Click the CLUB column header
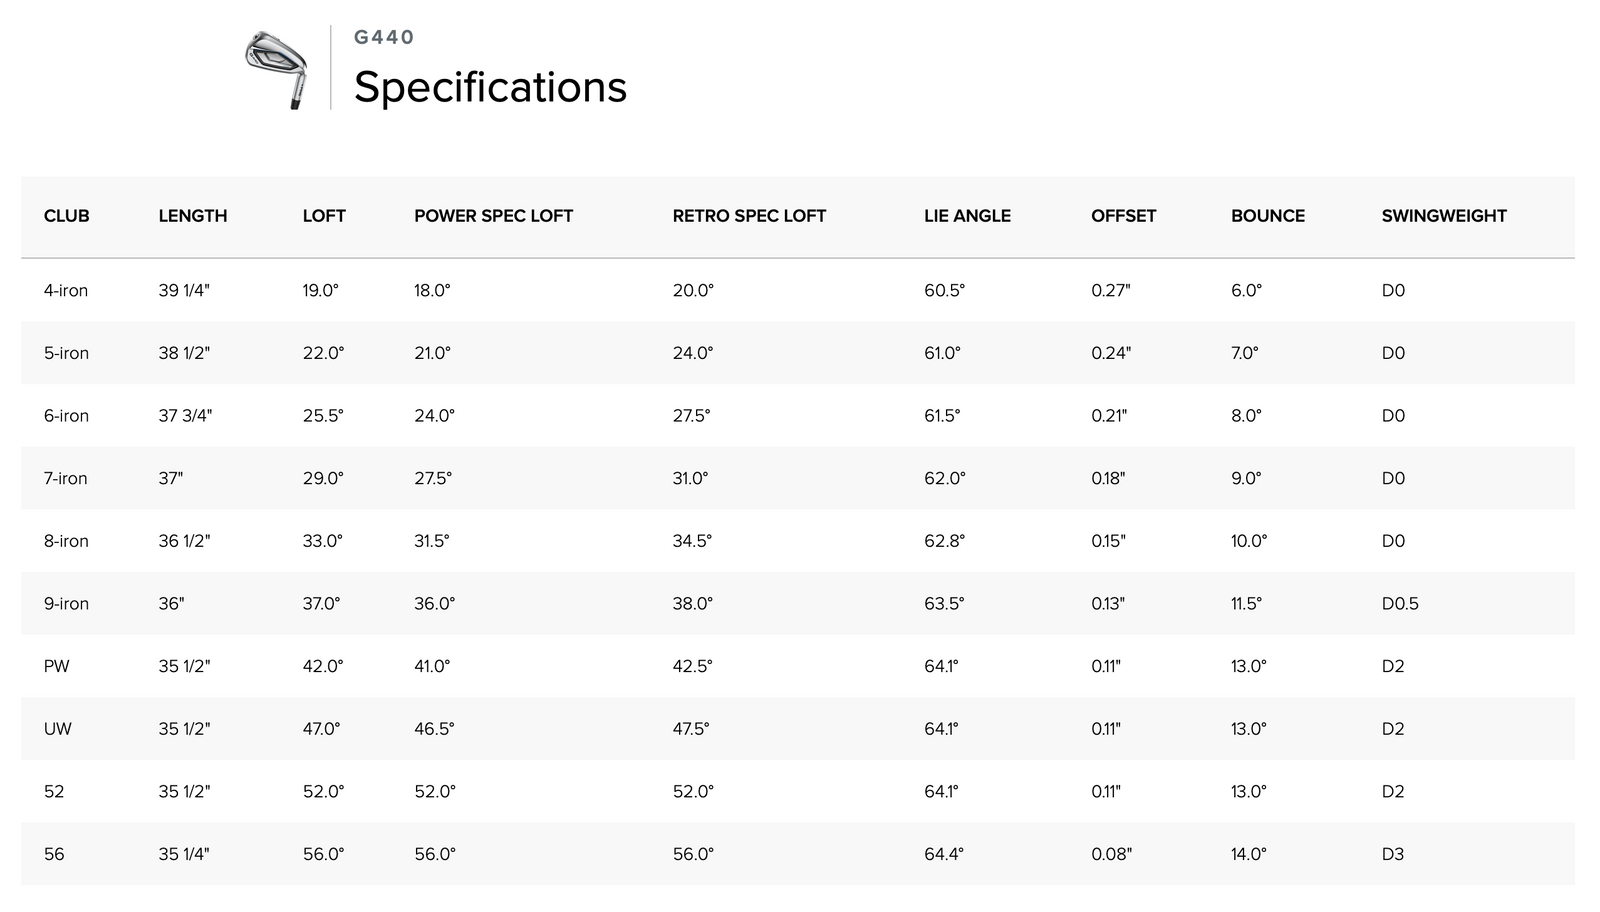This screenshot has height=912, width=1600. [67, 216]
